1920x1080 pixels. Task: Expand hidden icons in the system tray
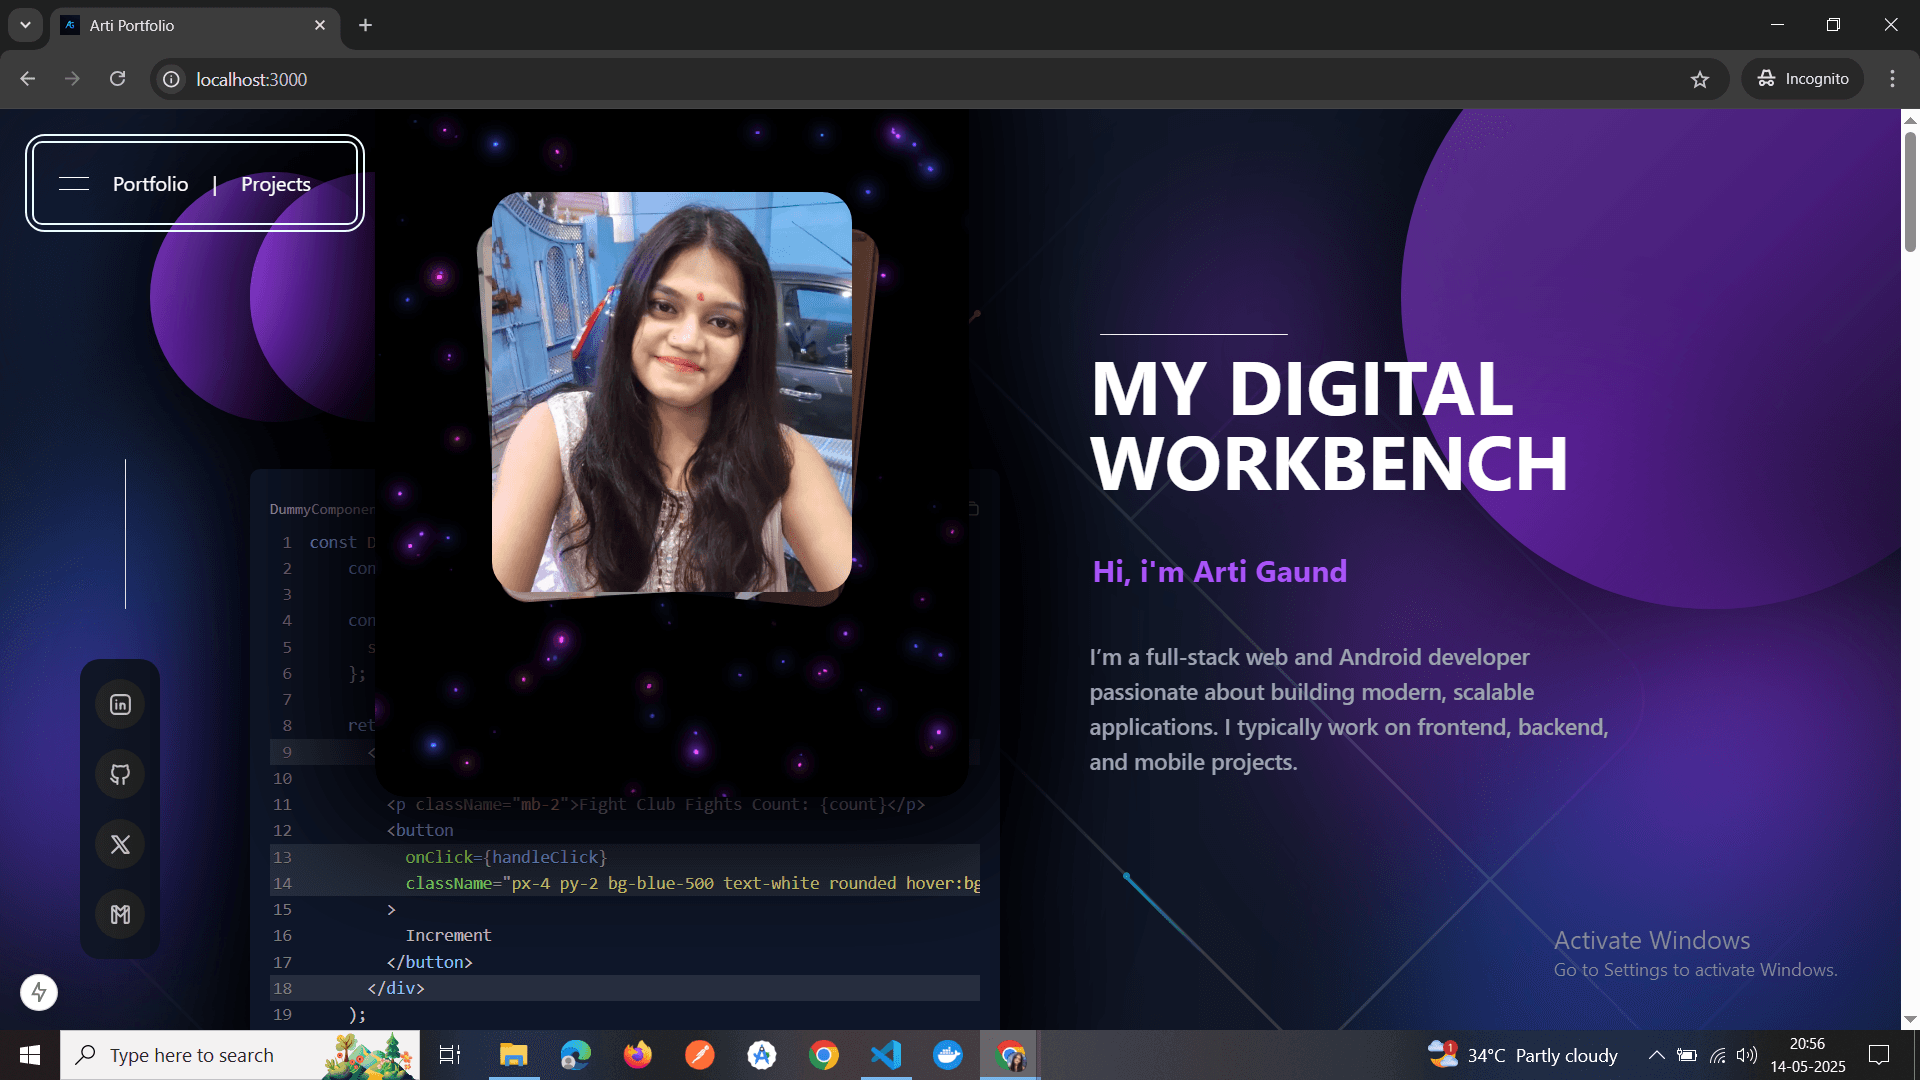point(1656,1055)
